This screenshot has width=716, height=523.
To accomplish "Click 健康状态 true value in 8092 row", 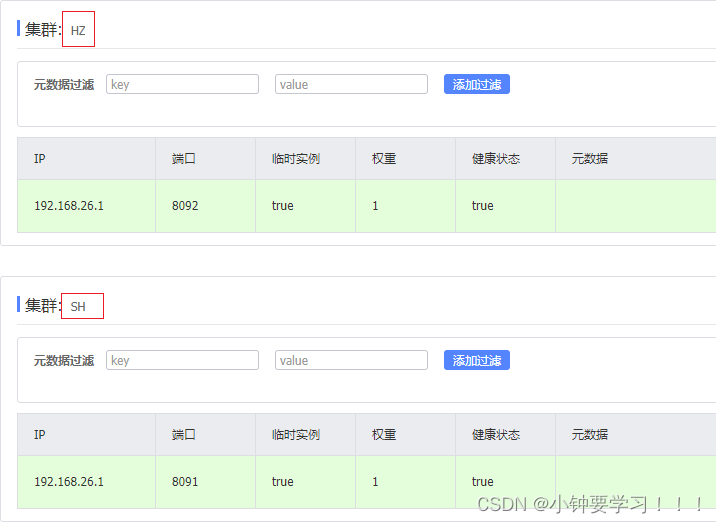I will 483,206.
